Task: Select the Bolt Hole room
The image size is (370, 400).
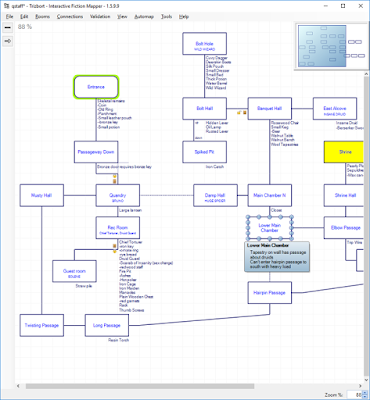Action: tap(205, 44)
